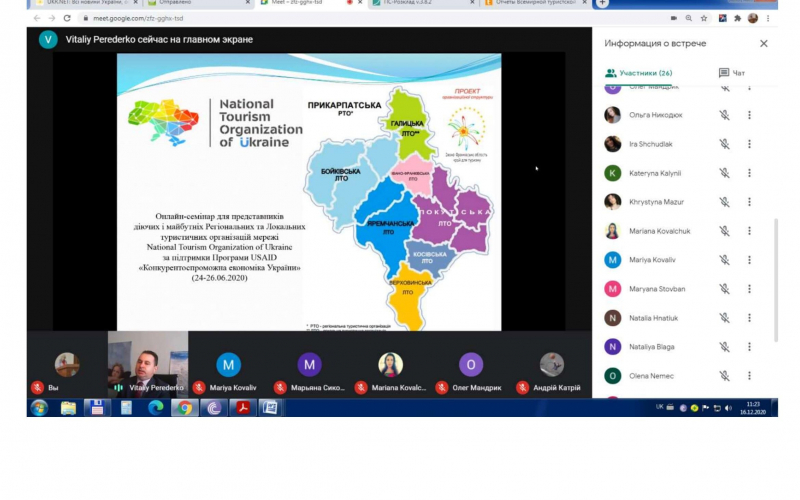Close the meeting information side panel
The height and width of the screenshot is (500, 800).
pos(763,43)
